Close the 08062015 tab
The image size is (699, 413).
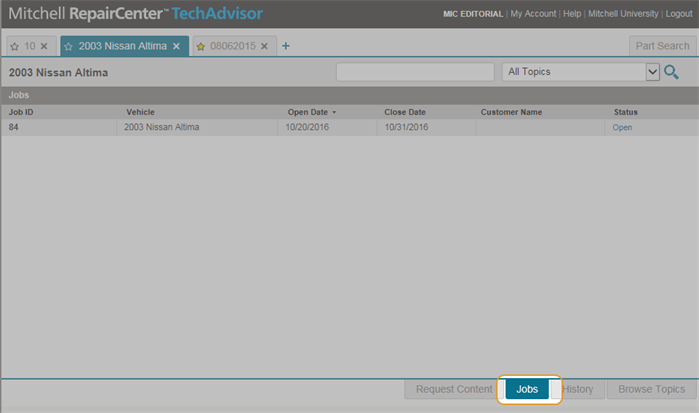pyautogui.click(x=264, y=46)
